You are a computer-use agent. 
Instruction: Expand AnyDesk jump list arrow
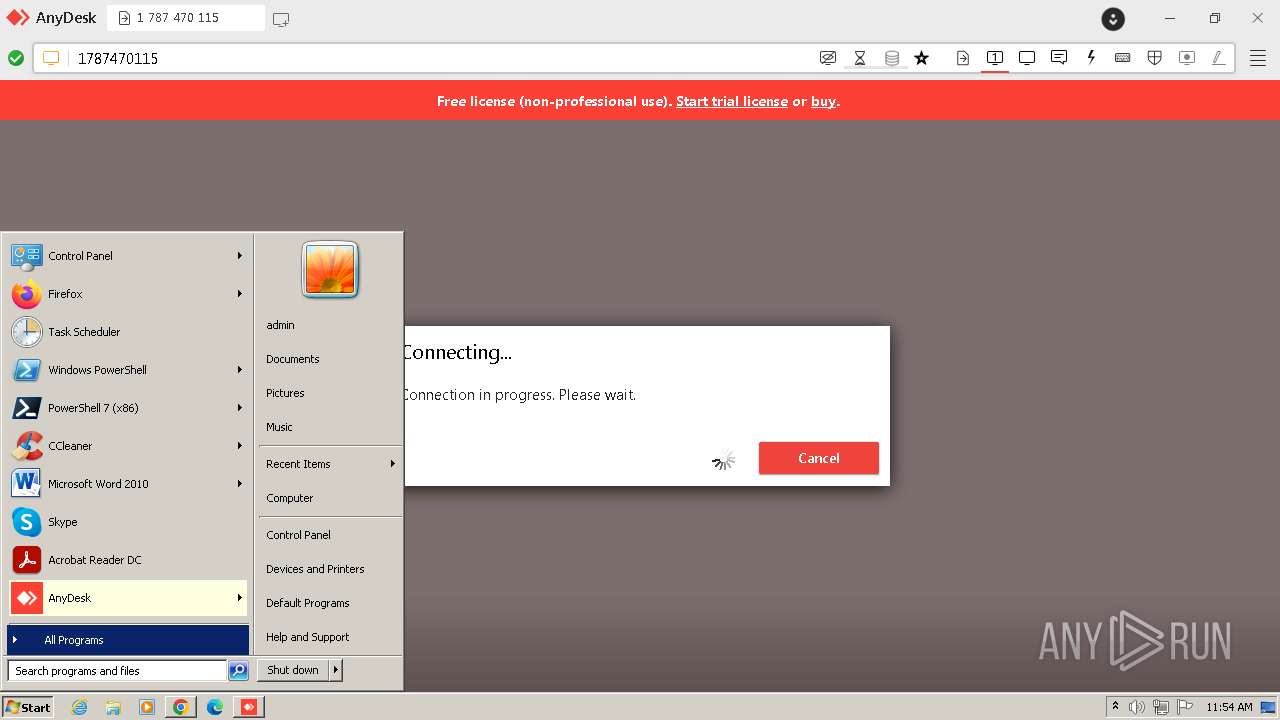(x=240, y=598)
